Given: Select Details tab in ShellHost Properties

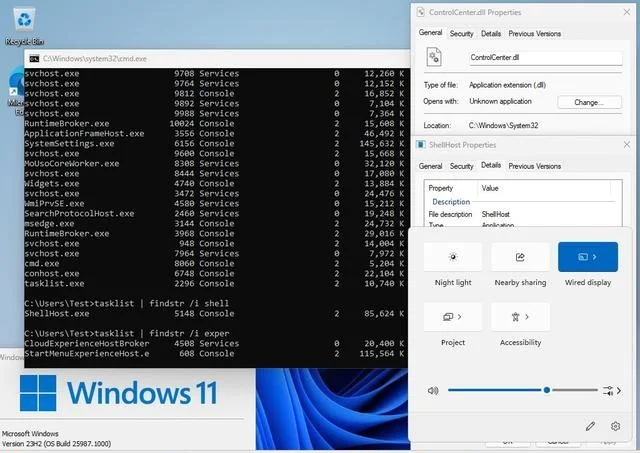Looking at the screenshot, I should tap(491, 165).
